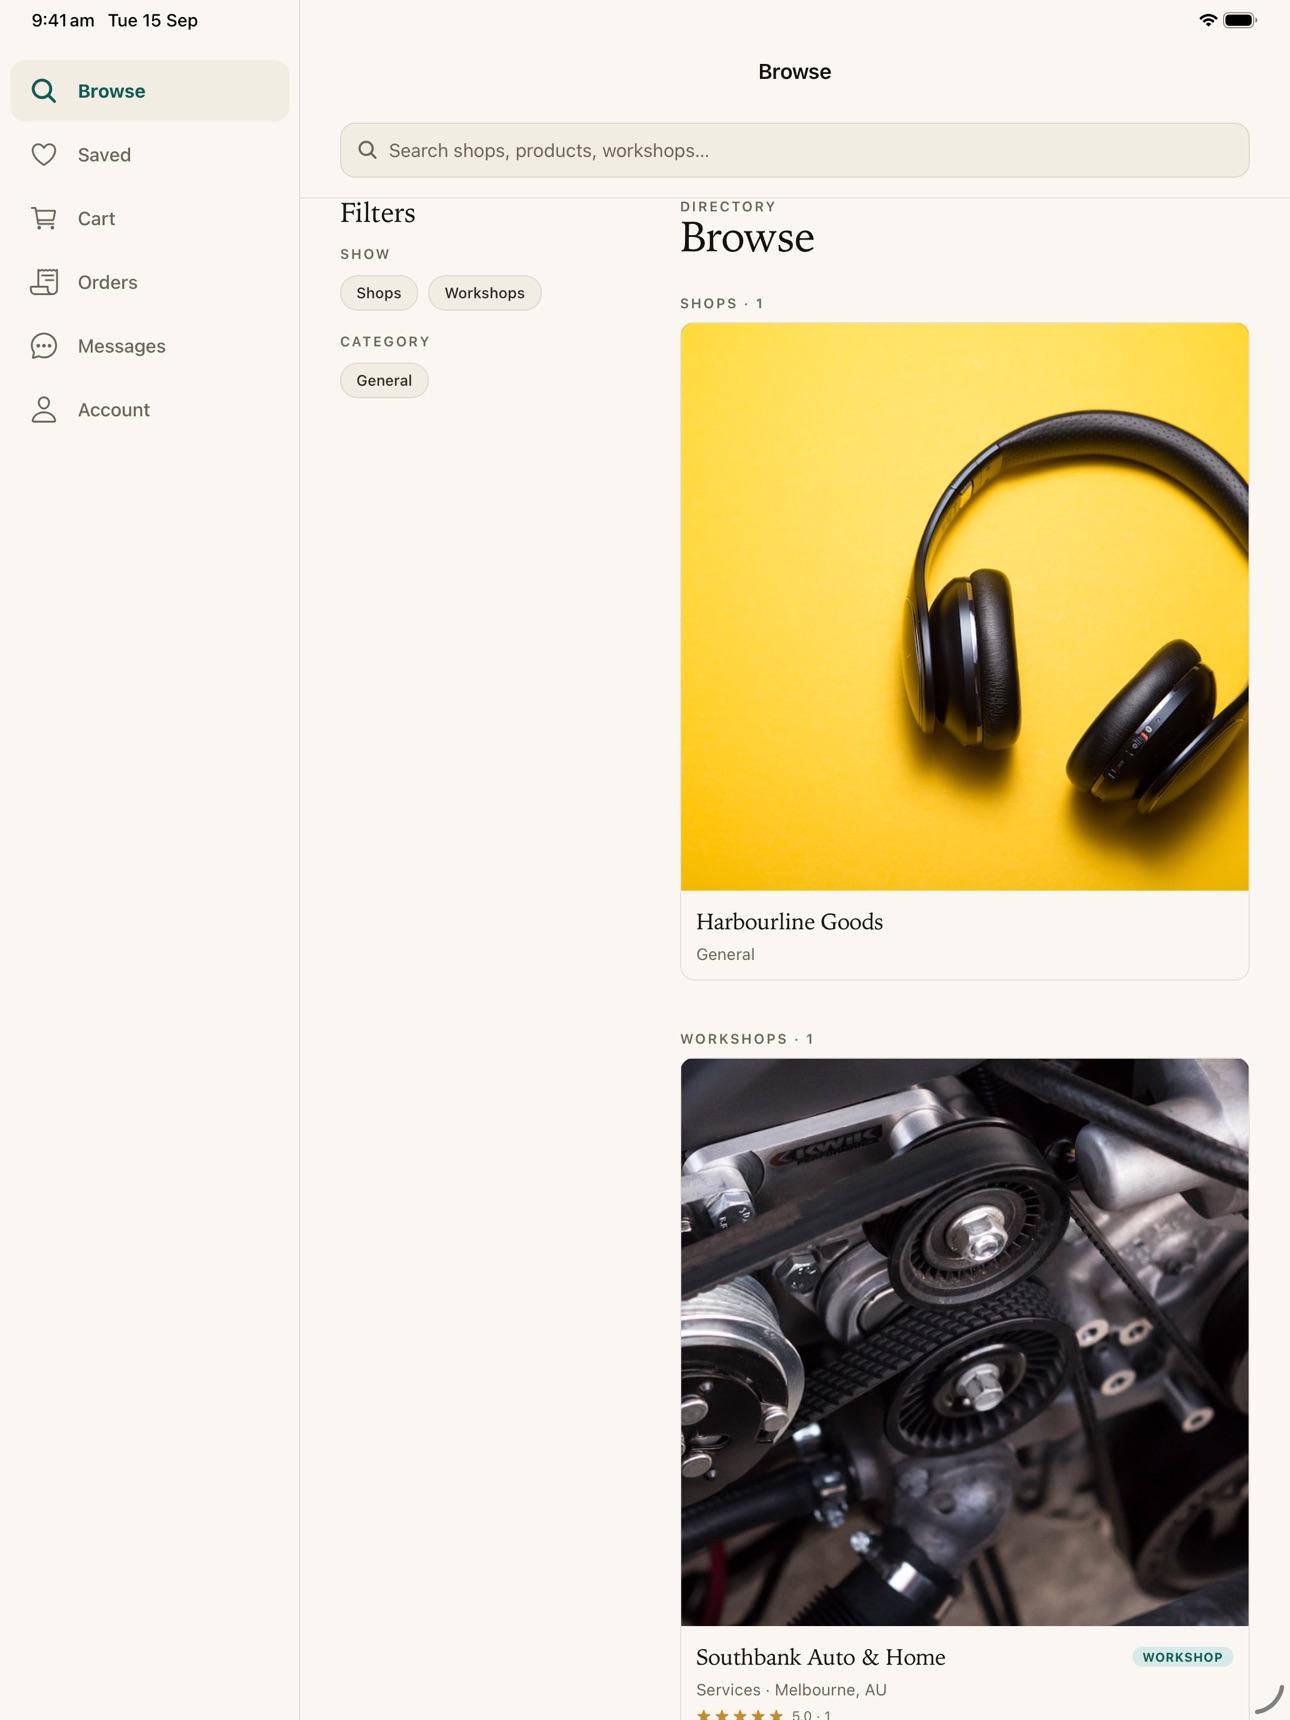Image resolution: width=1290 pixels, height=1720 pixels.
Task: Focus the search shops, products, workshops field
Action: click(795, 150)
